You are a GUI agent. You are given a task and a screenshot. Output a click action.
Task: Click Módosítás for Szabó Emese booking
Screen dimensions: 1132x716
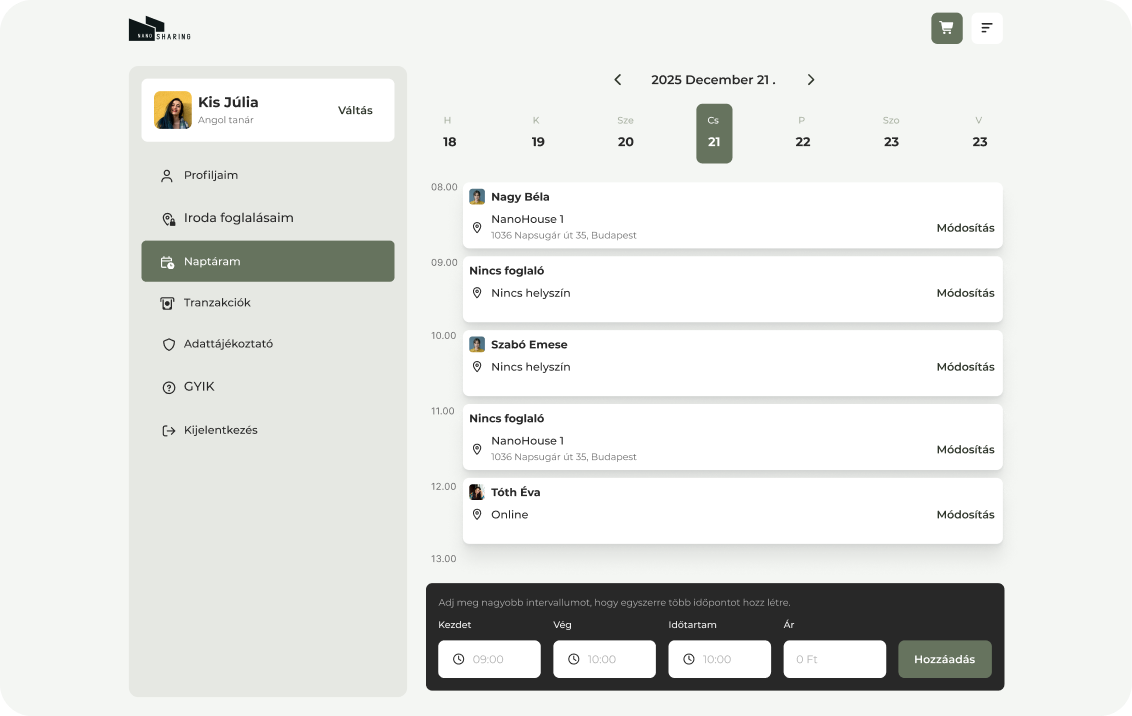click(x=965, y=367)
